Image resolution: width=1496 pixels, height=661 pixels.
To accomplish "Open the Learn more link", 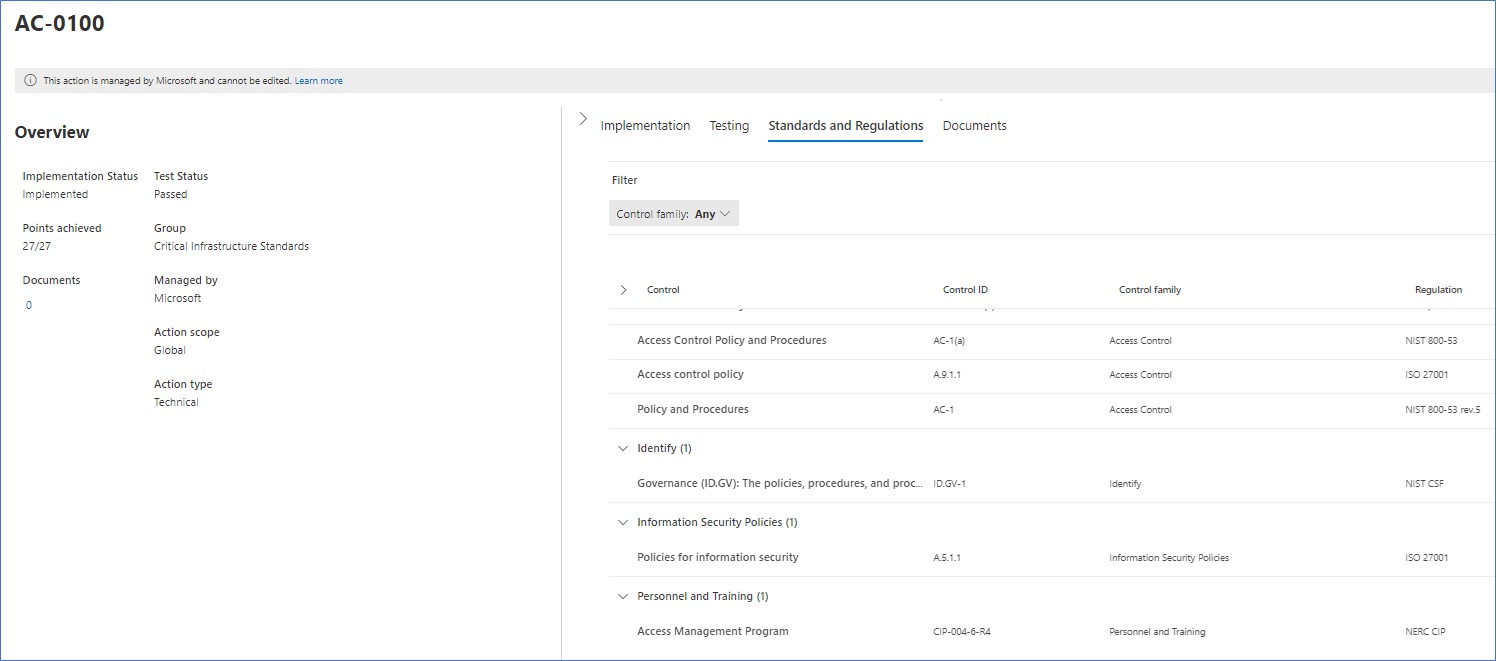I will coord(318,80).
